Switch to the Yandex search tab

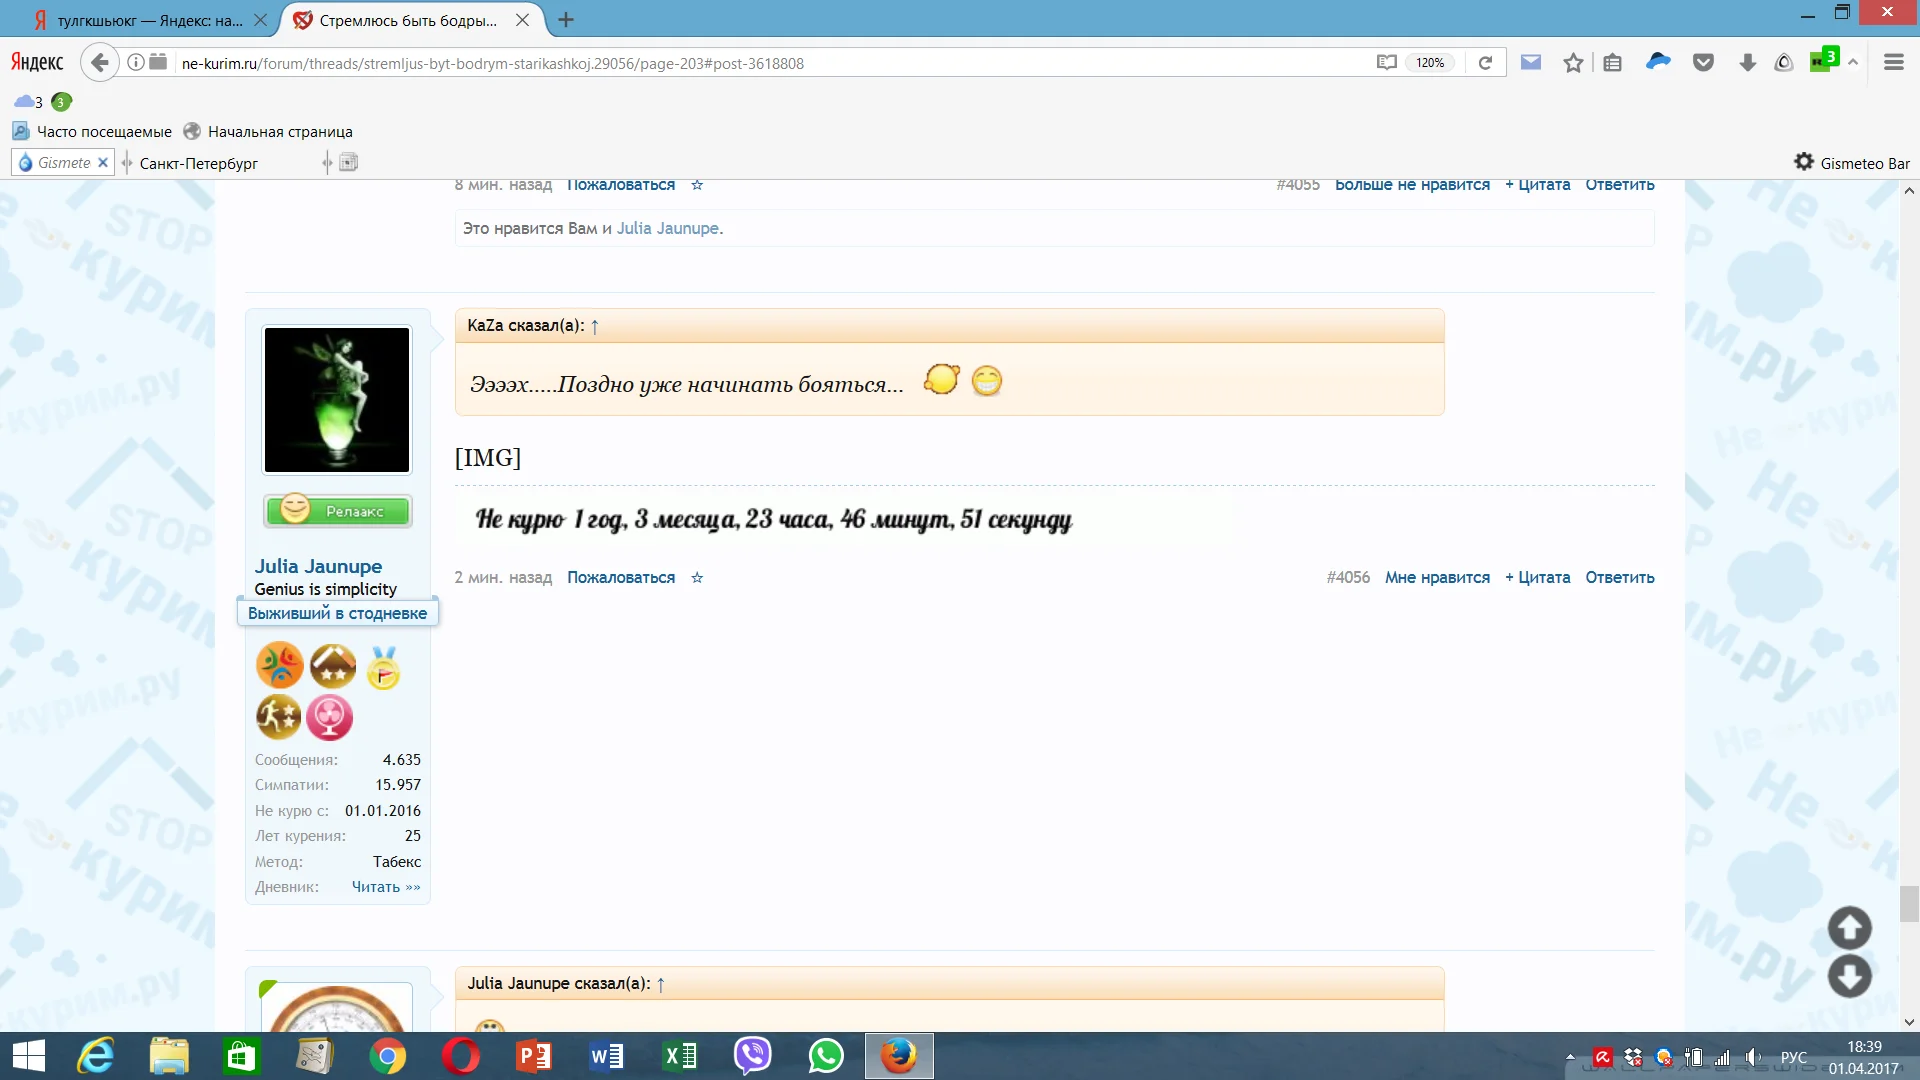(x=150, y=20)
